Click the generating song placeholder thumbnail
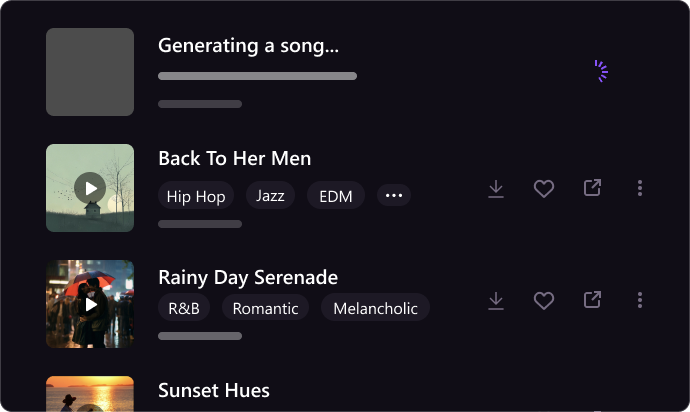 coord(90,72)
